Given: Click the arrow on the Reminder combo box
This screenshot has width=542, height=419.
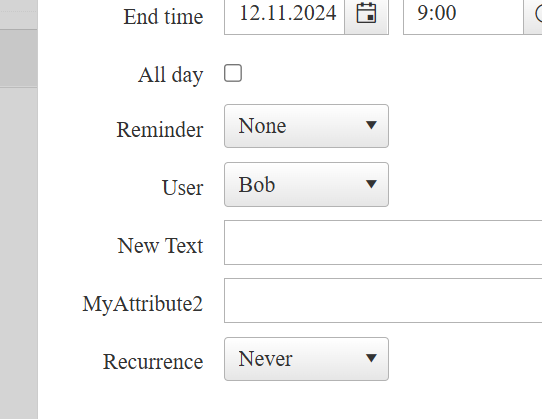Looking at the screenshot, I should (371, 125).
